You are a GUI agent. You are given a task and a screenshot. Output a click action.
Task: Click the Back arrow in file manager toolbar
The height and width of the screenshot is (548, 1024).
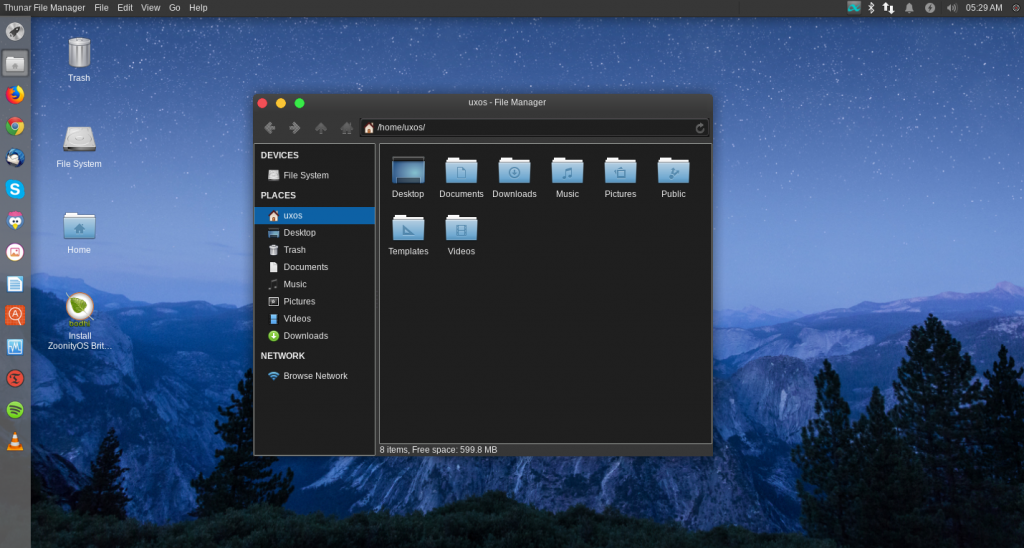(269, 128)
